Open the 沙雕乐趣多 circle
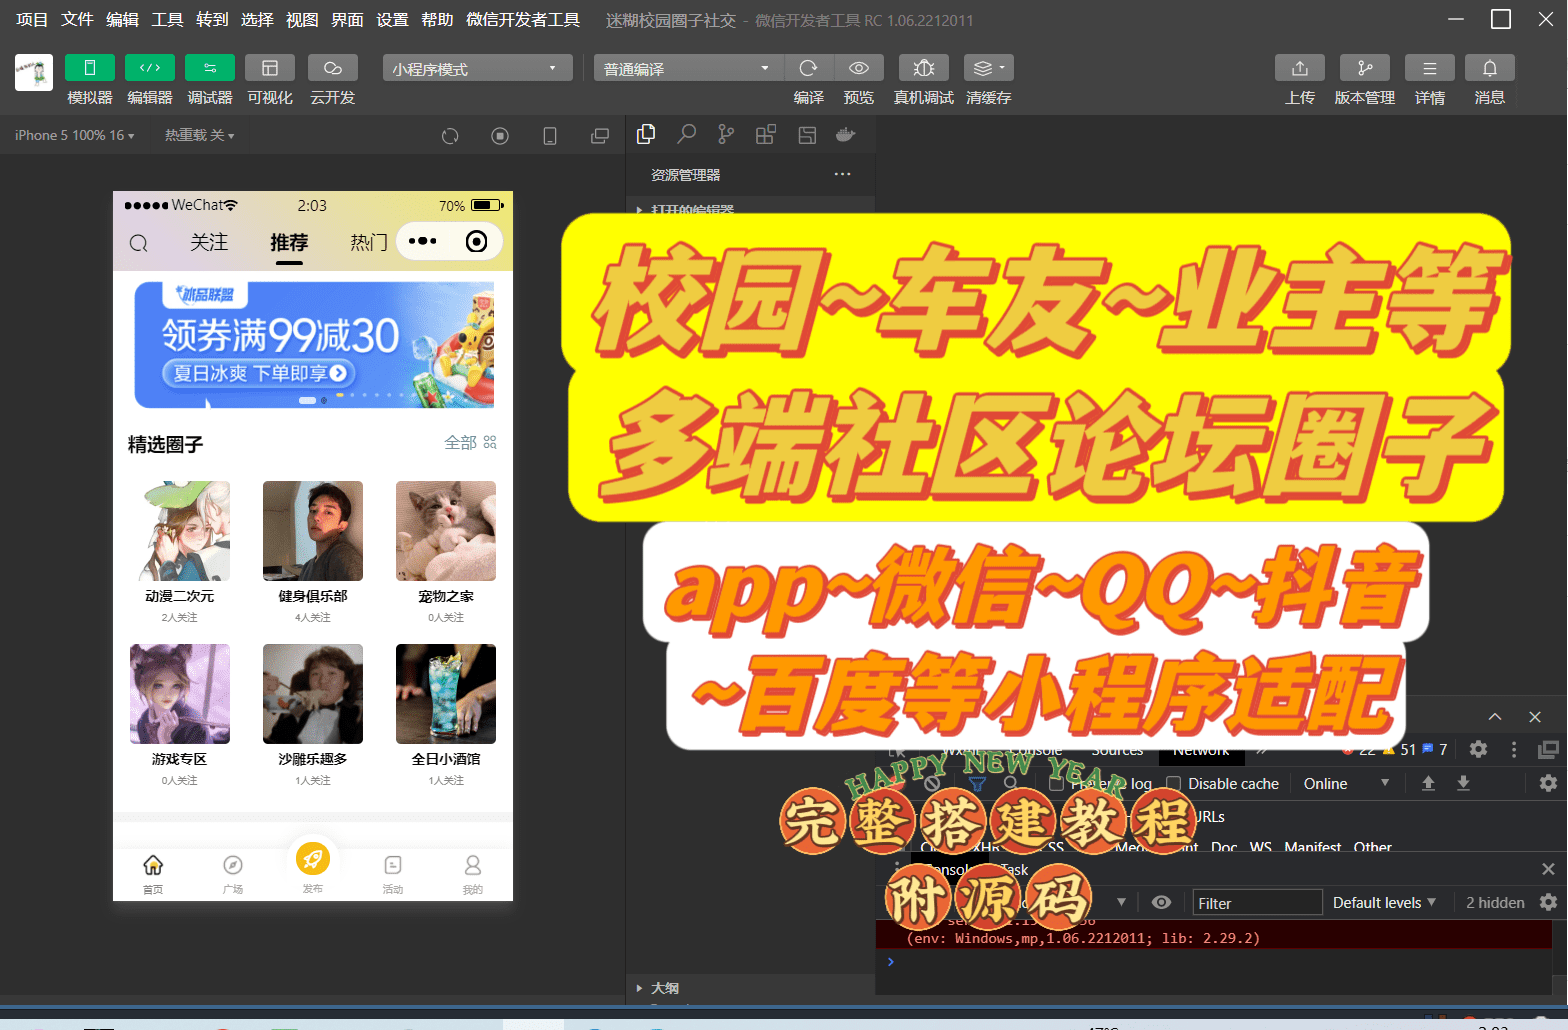The width and height of the screenshot is (1568, 1030). click(313, 716)
